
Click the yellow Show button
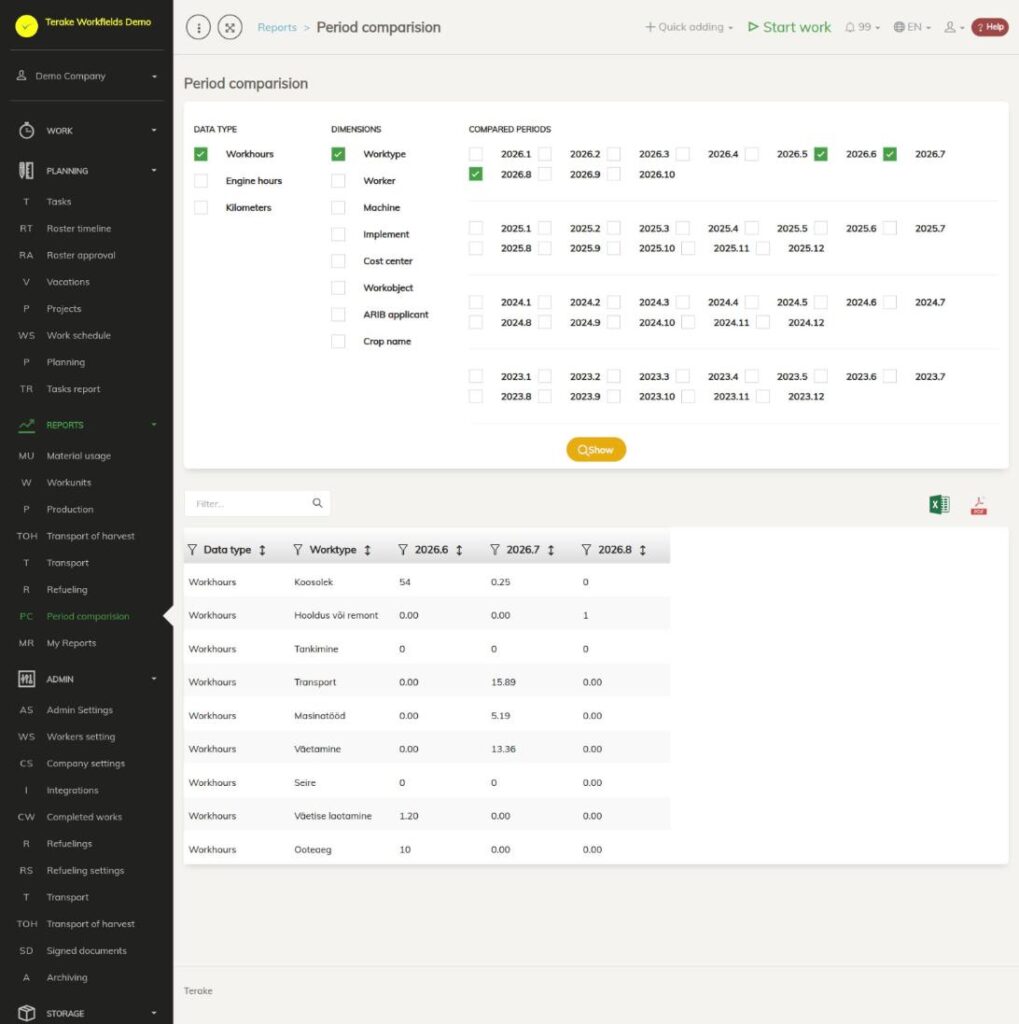click(x=596, y=449)
